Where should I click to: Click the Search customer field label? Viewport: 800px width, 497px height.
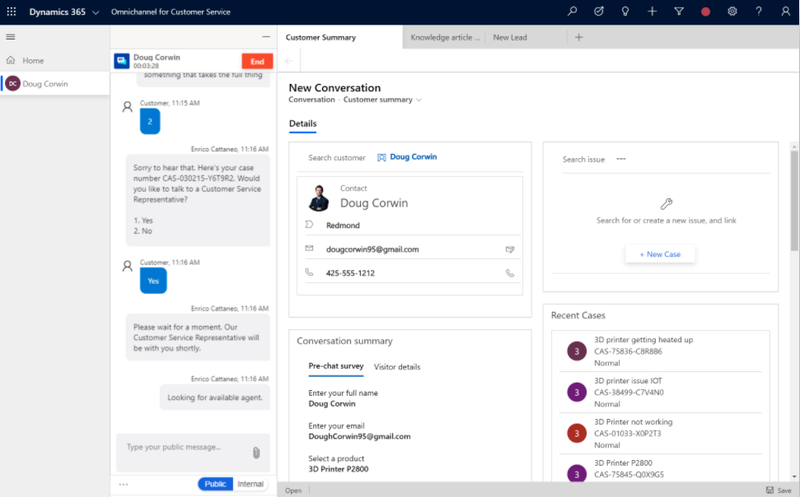pyautogui.click(x=337, y=158)
